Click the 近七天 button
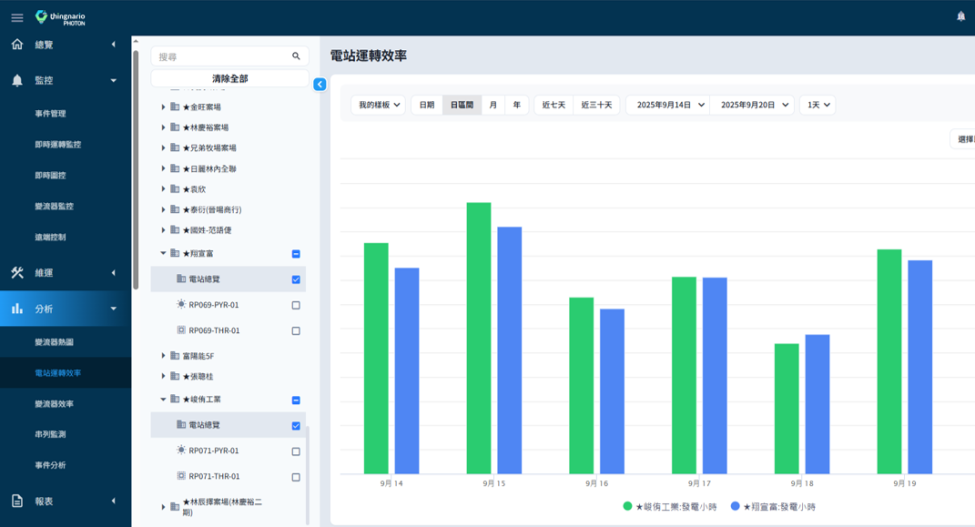This screenshot has width=975, height=527. point(554,105)
